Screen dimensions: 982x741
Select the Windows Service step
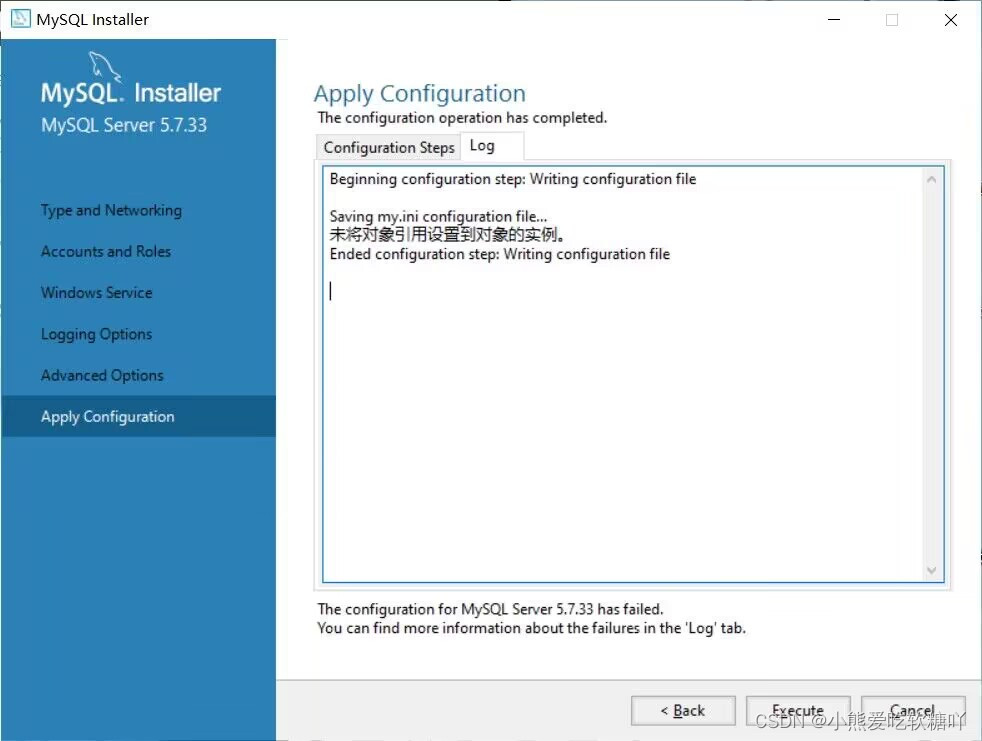(96, 293)
